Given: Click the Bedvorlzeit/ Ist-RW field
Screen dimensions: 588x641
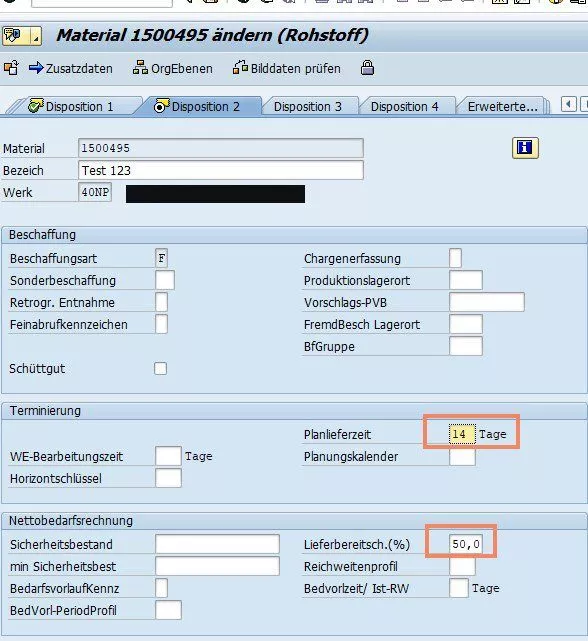Looking at the screenshot, I should (x=459, y=588).
